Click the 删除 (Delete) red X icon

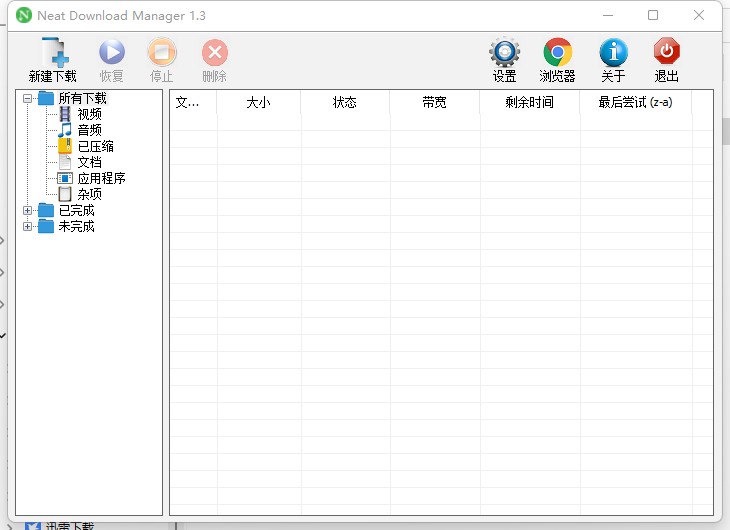[215, 52]
